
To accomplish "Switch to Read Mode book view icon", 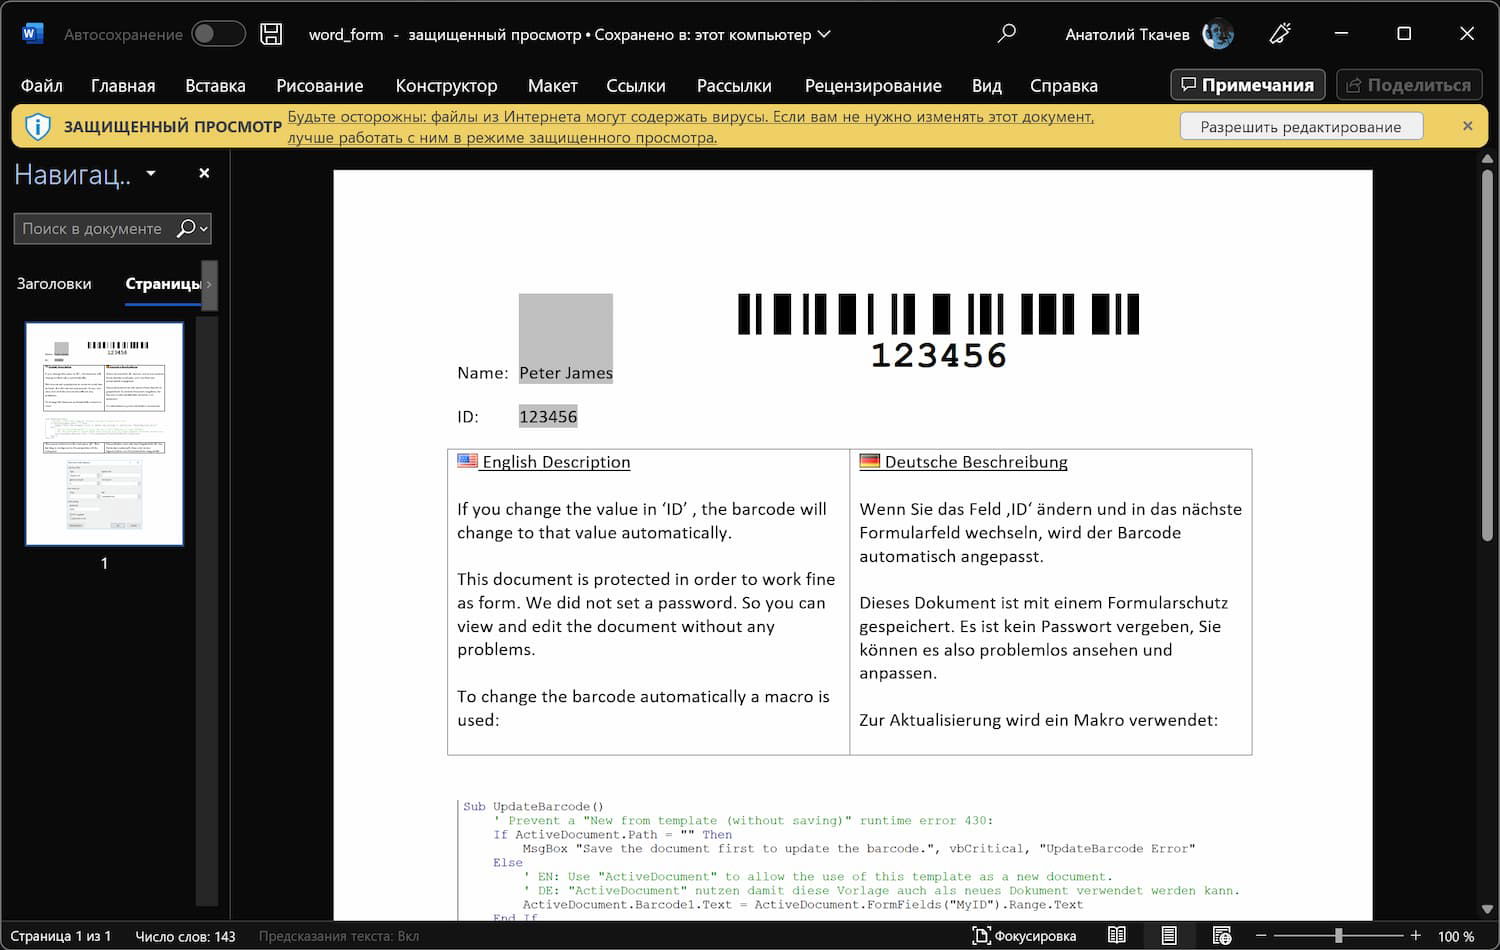I will [1117, 935].
